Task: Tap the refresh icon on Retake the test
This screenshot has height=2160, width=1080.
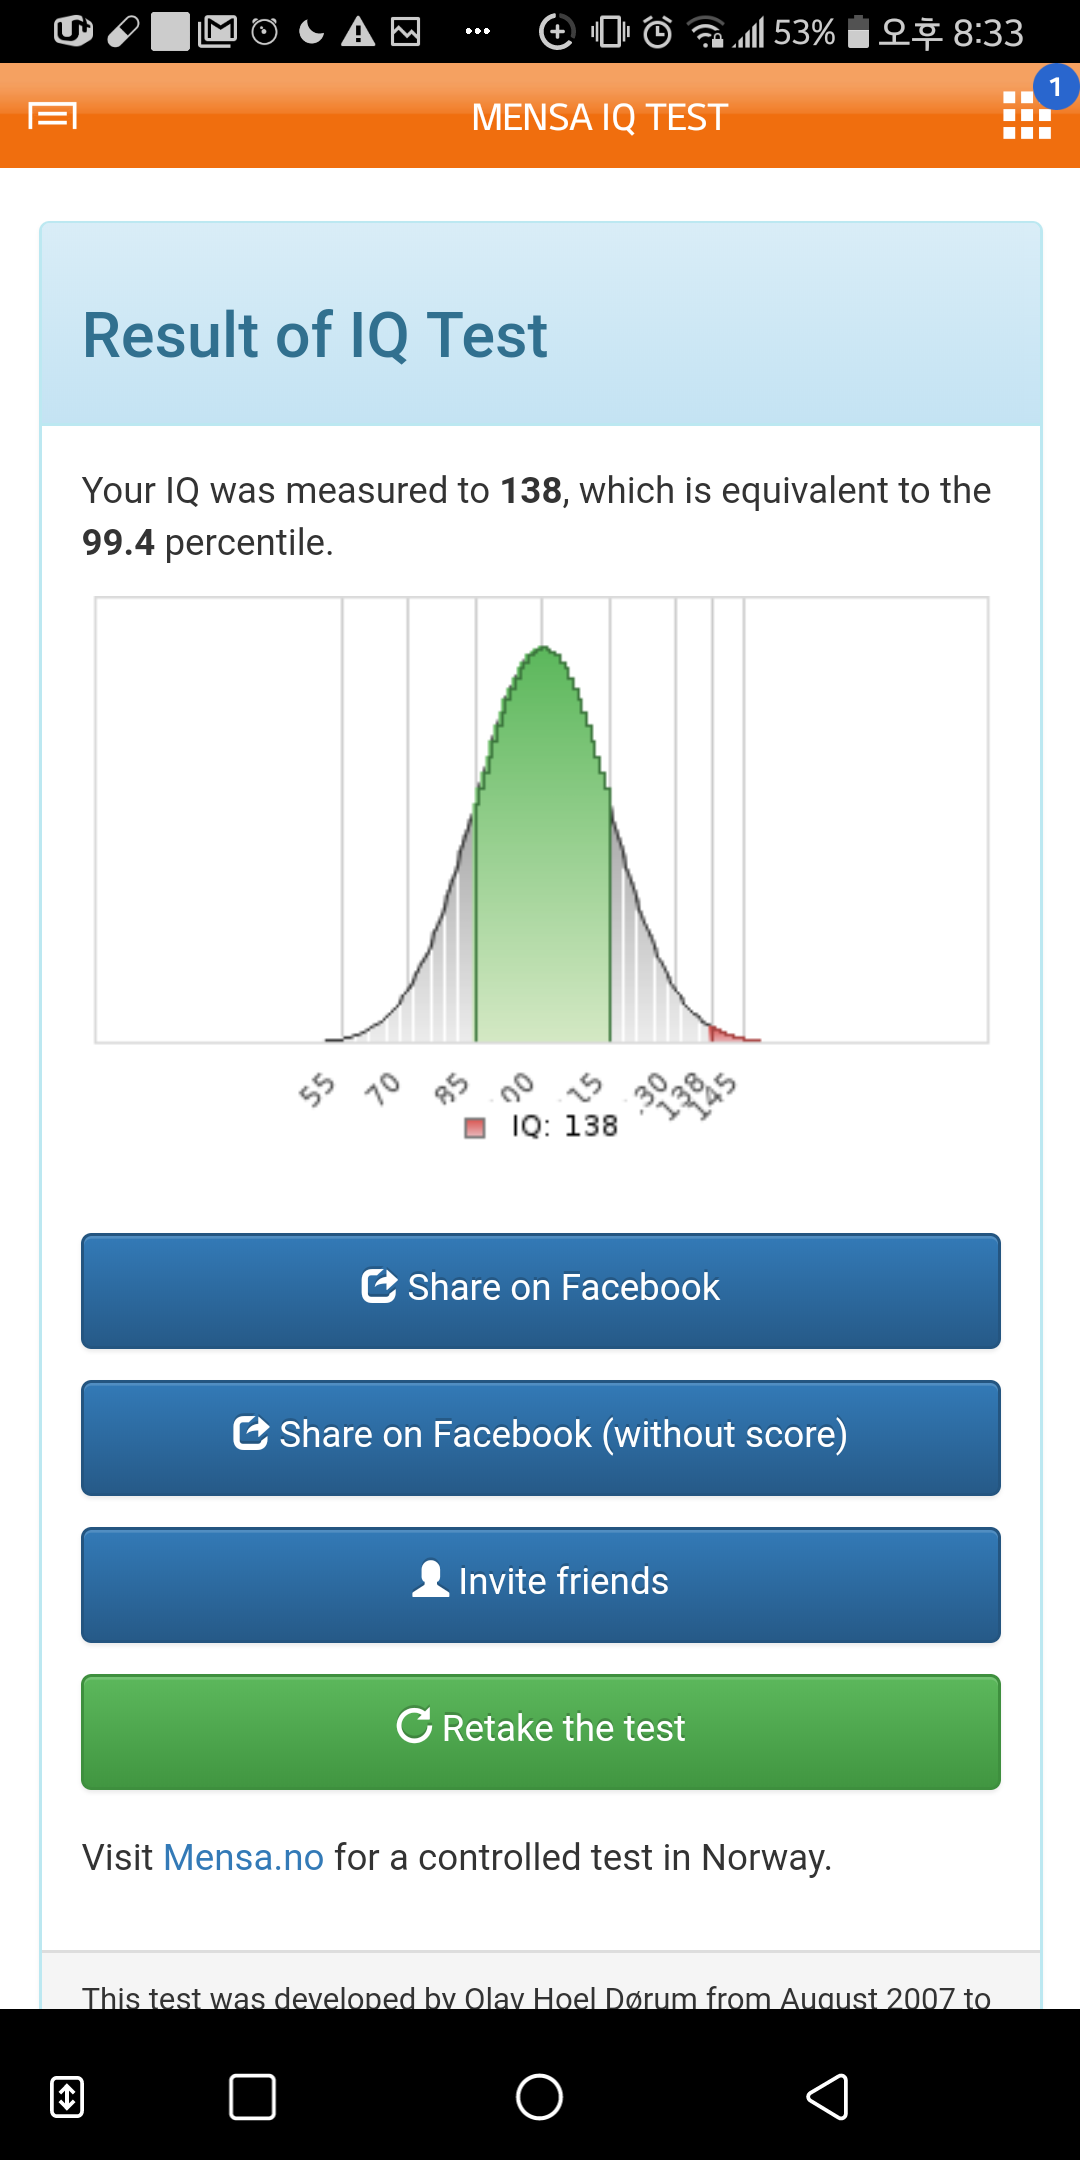Action: 414,1725
